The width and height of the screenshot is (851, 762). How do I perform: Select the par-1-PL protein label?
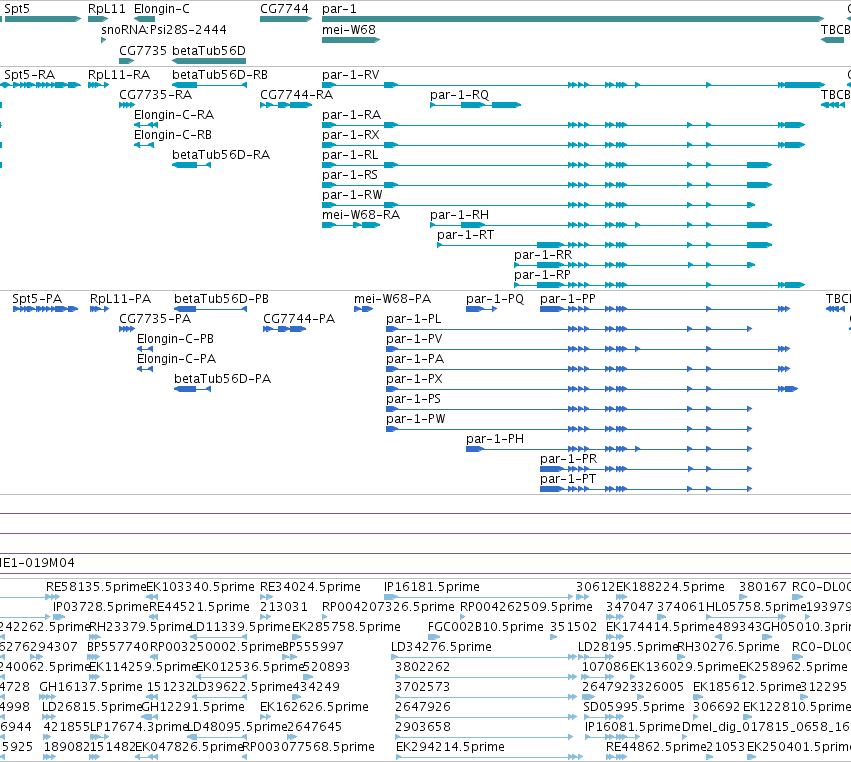coord(414,319)
